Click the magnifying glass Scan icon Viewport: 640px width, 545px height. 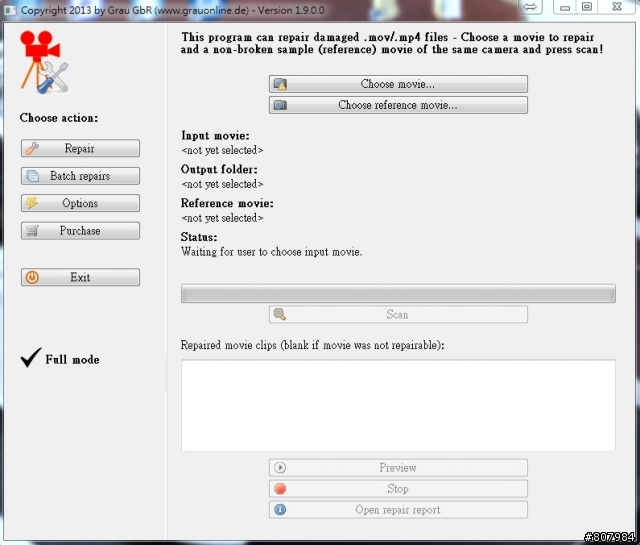coord(280,314)
